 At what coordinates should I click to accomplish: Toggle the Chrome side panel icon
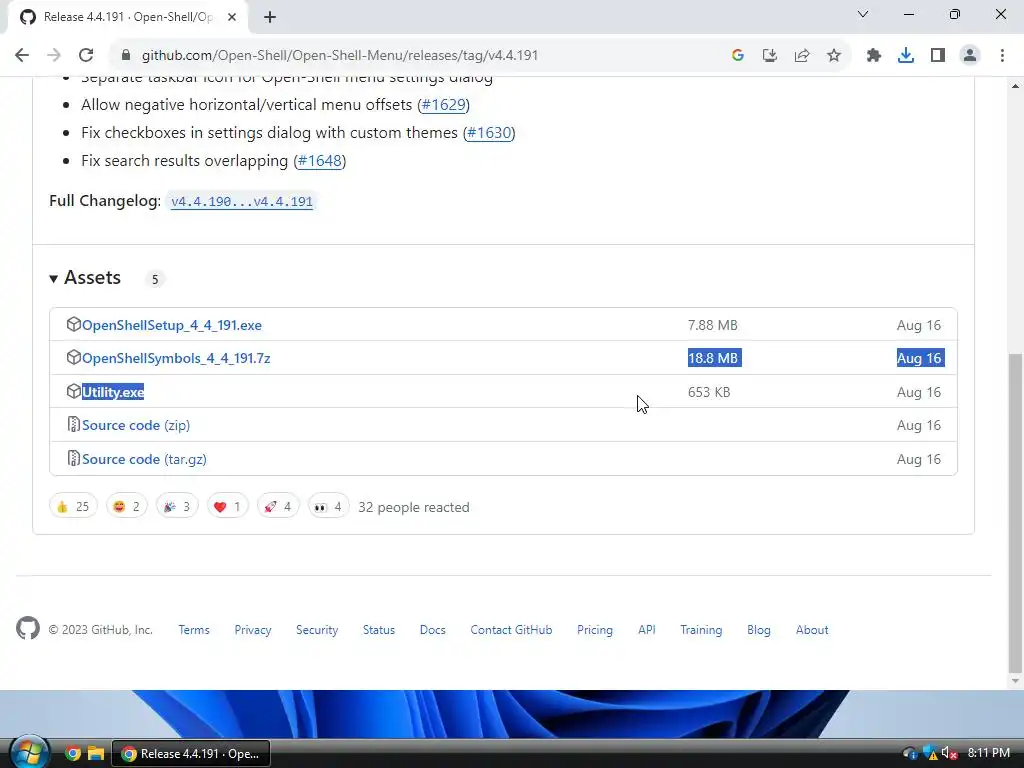point(938,56)
